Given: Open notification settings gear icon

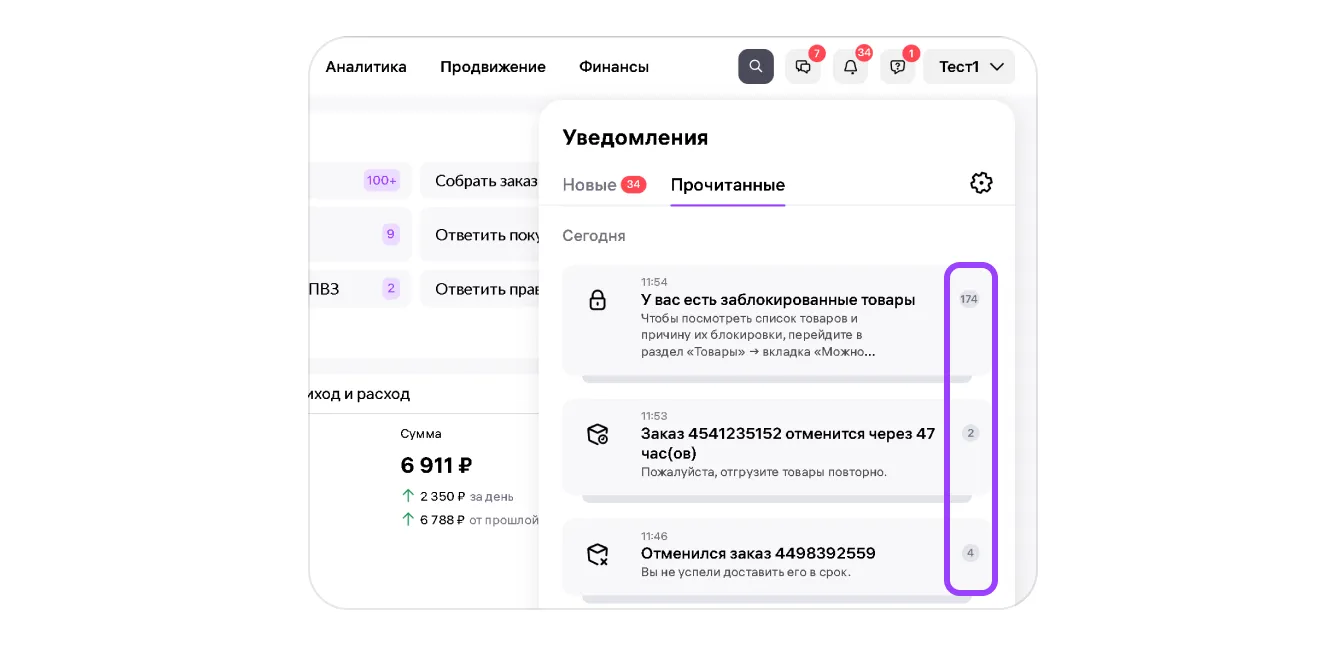Looking at the screenshot, I should coord(981,183).
